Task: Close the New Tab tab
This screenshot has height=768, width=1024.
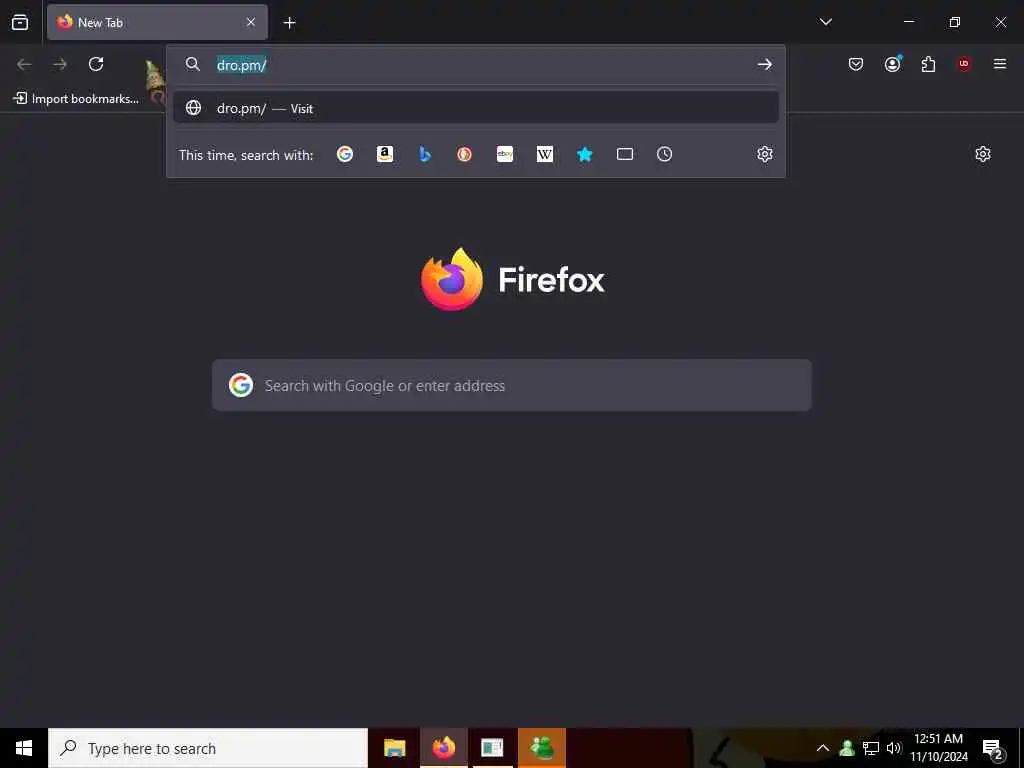Action: [251, 22]
